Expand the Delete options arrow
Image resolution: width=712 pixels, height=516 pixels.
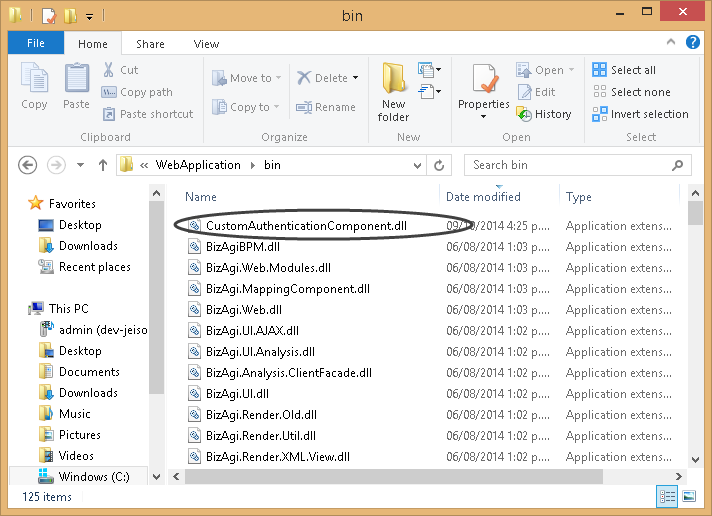tap(356, 78)
